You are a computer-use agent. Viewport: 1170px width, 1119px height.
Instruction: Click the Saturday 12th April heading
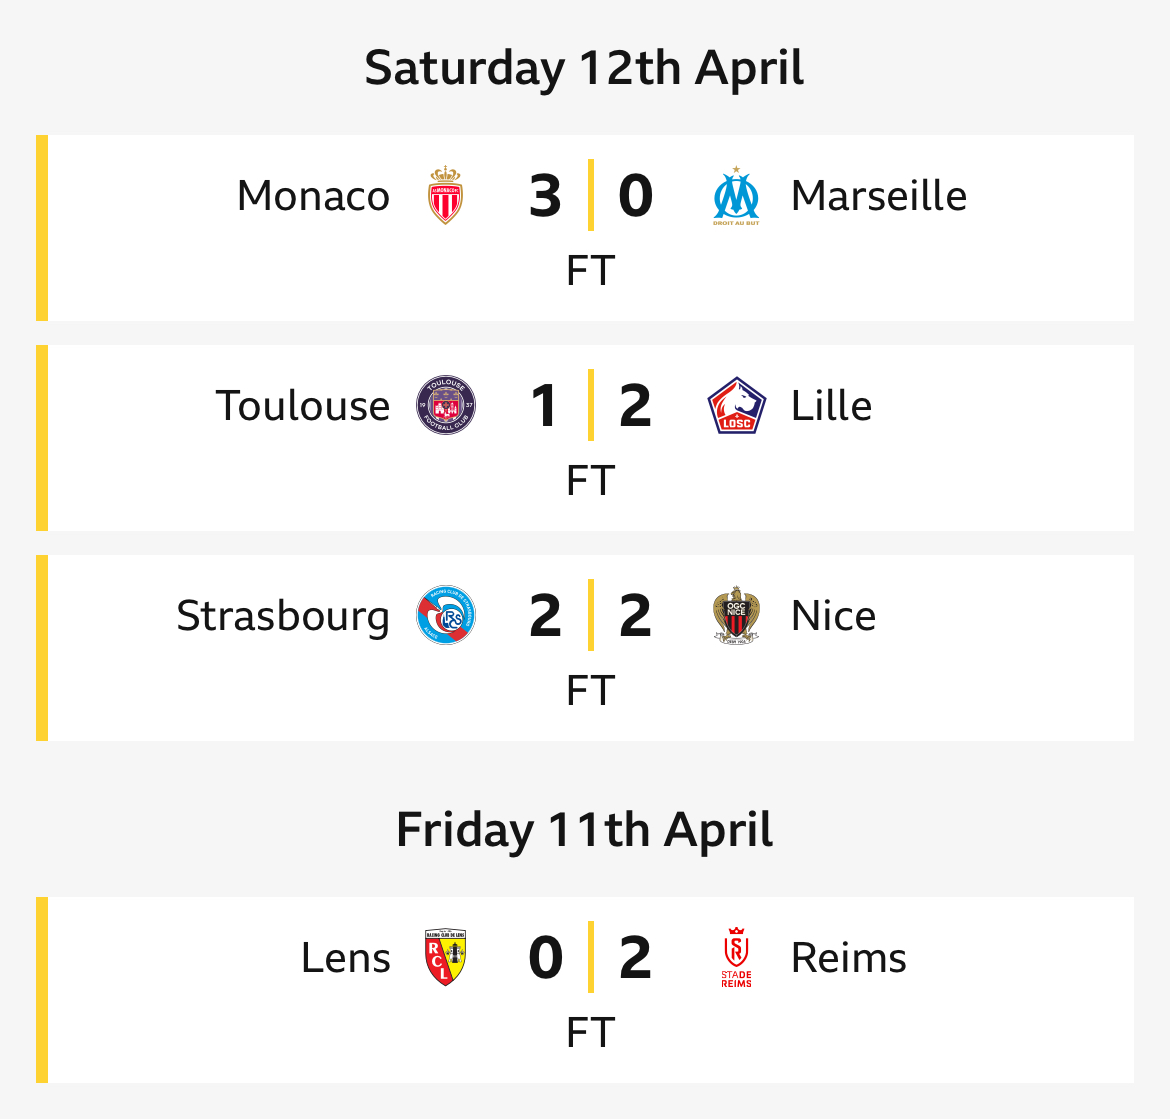tap(584, 69)
